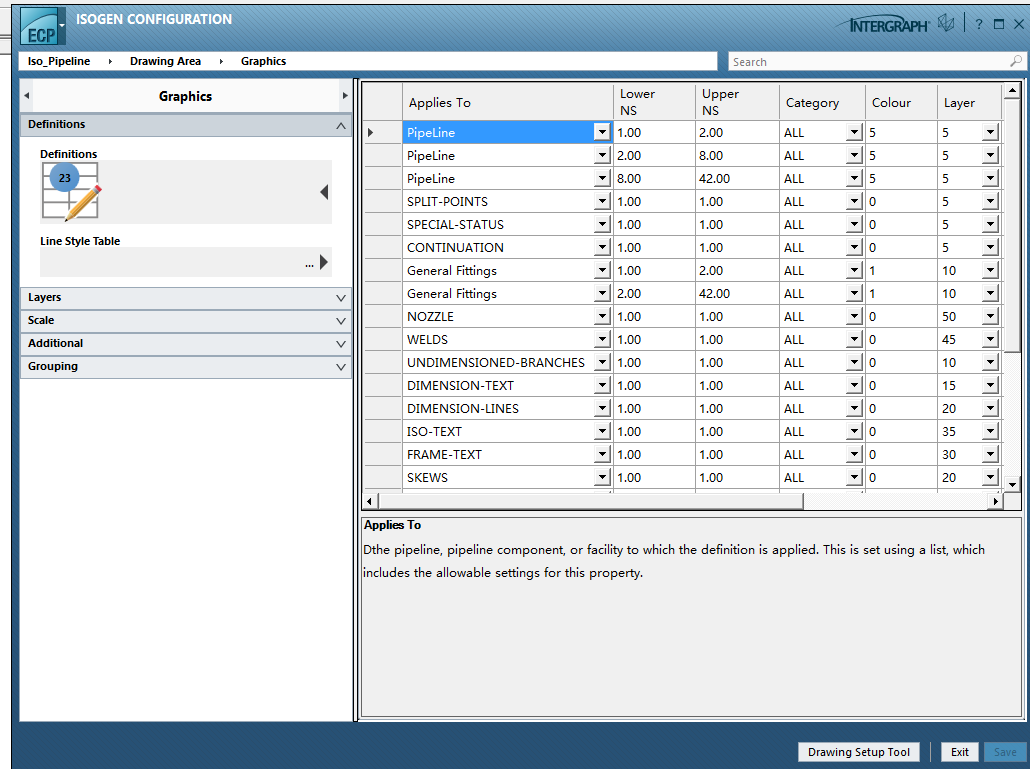Image resolution: width=1030 pixels, height=769 pixels.
Task: Click the row header of the WELDS row
Action: point(383,340)
